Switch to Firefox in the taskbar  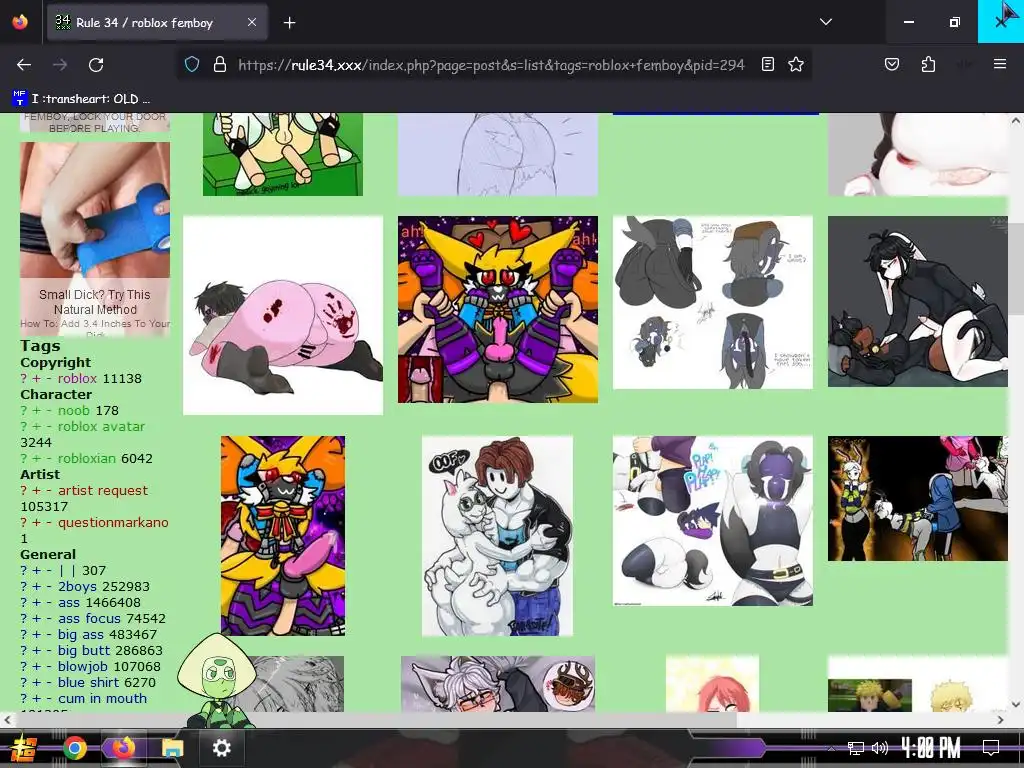click(123, 748)
